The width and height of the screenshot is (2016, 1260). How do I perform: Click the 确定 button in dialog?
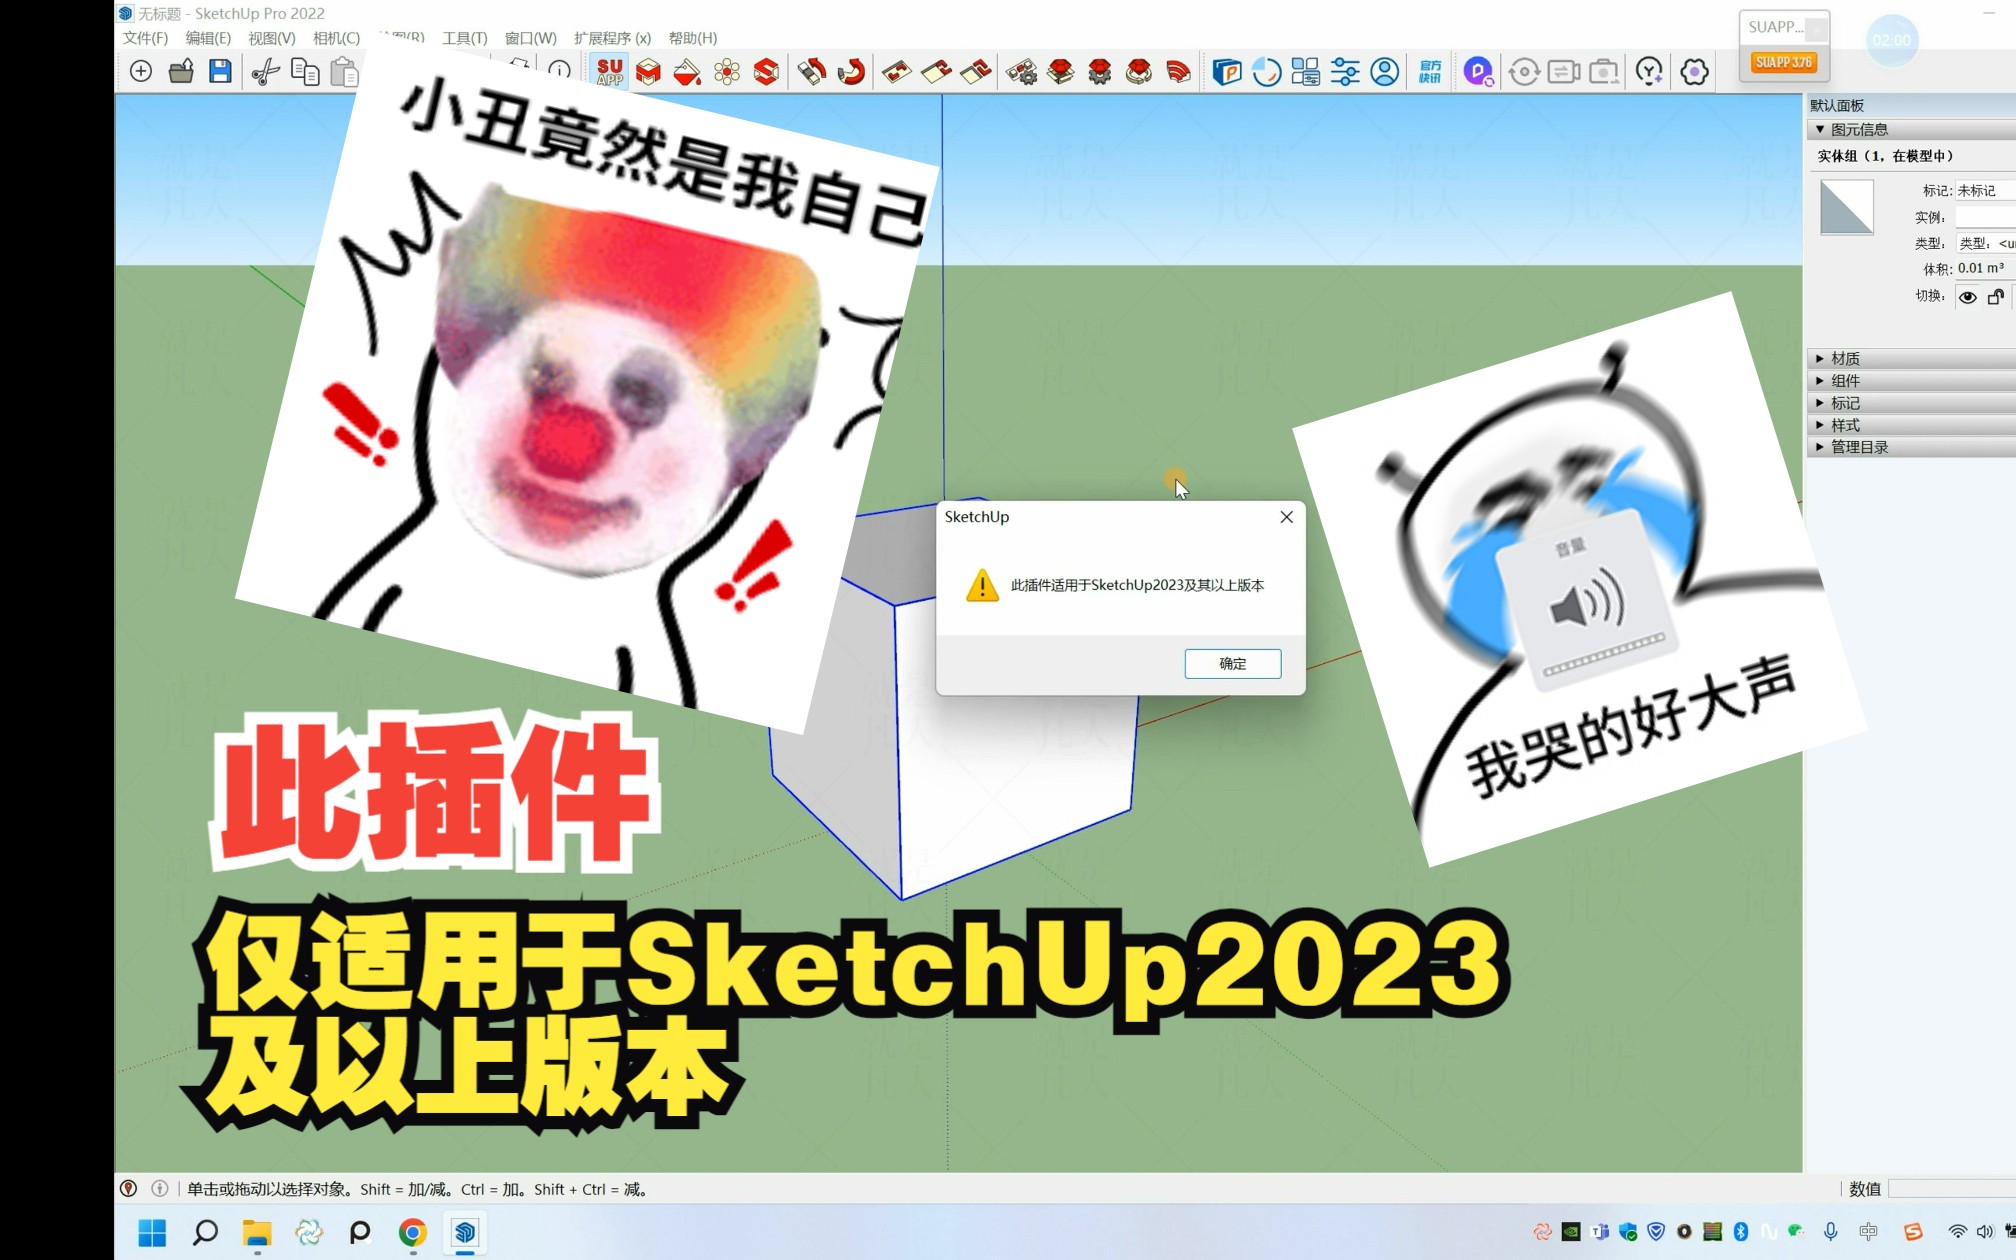(1232, 664)
